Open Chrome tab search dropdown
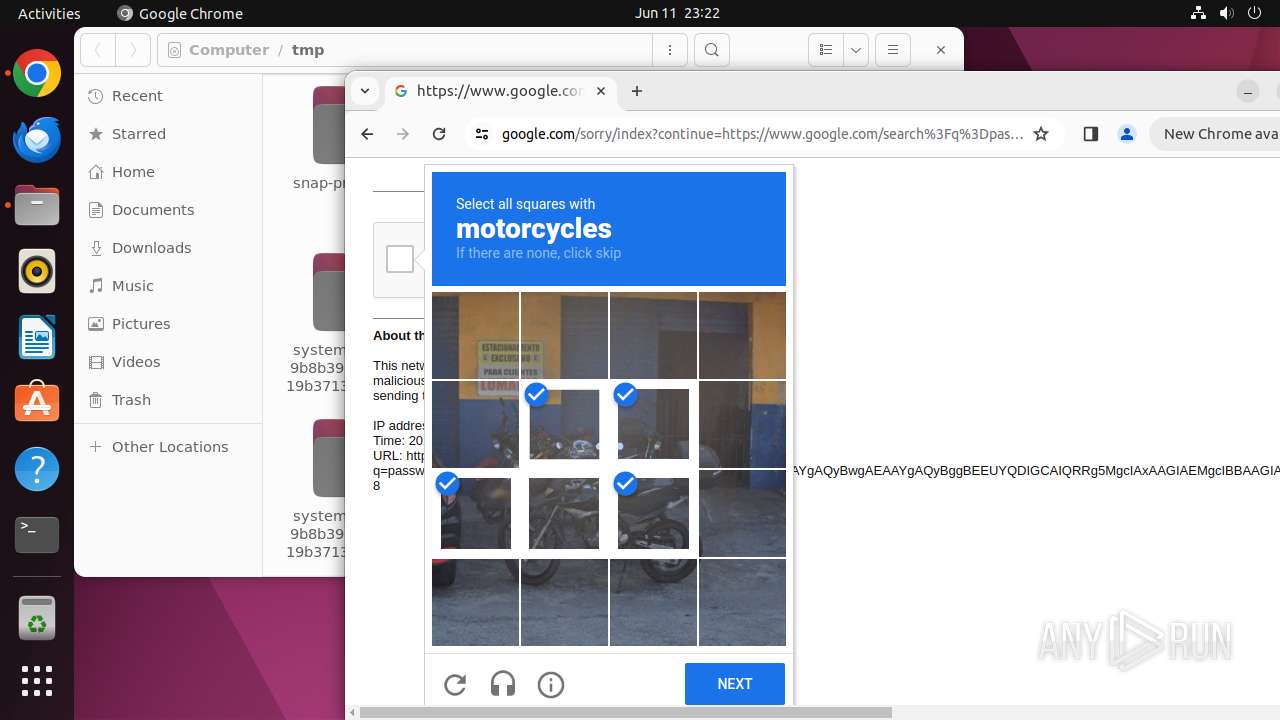The image size is (1280, 720). click(365, 91)
